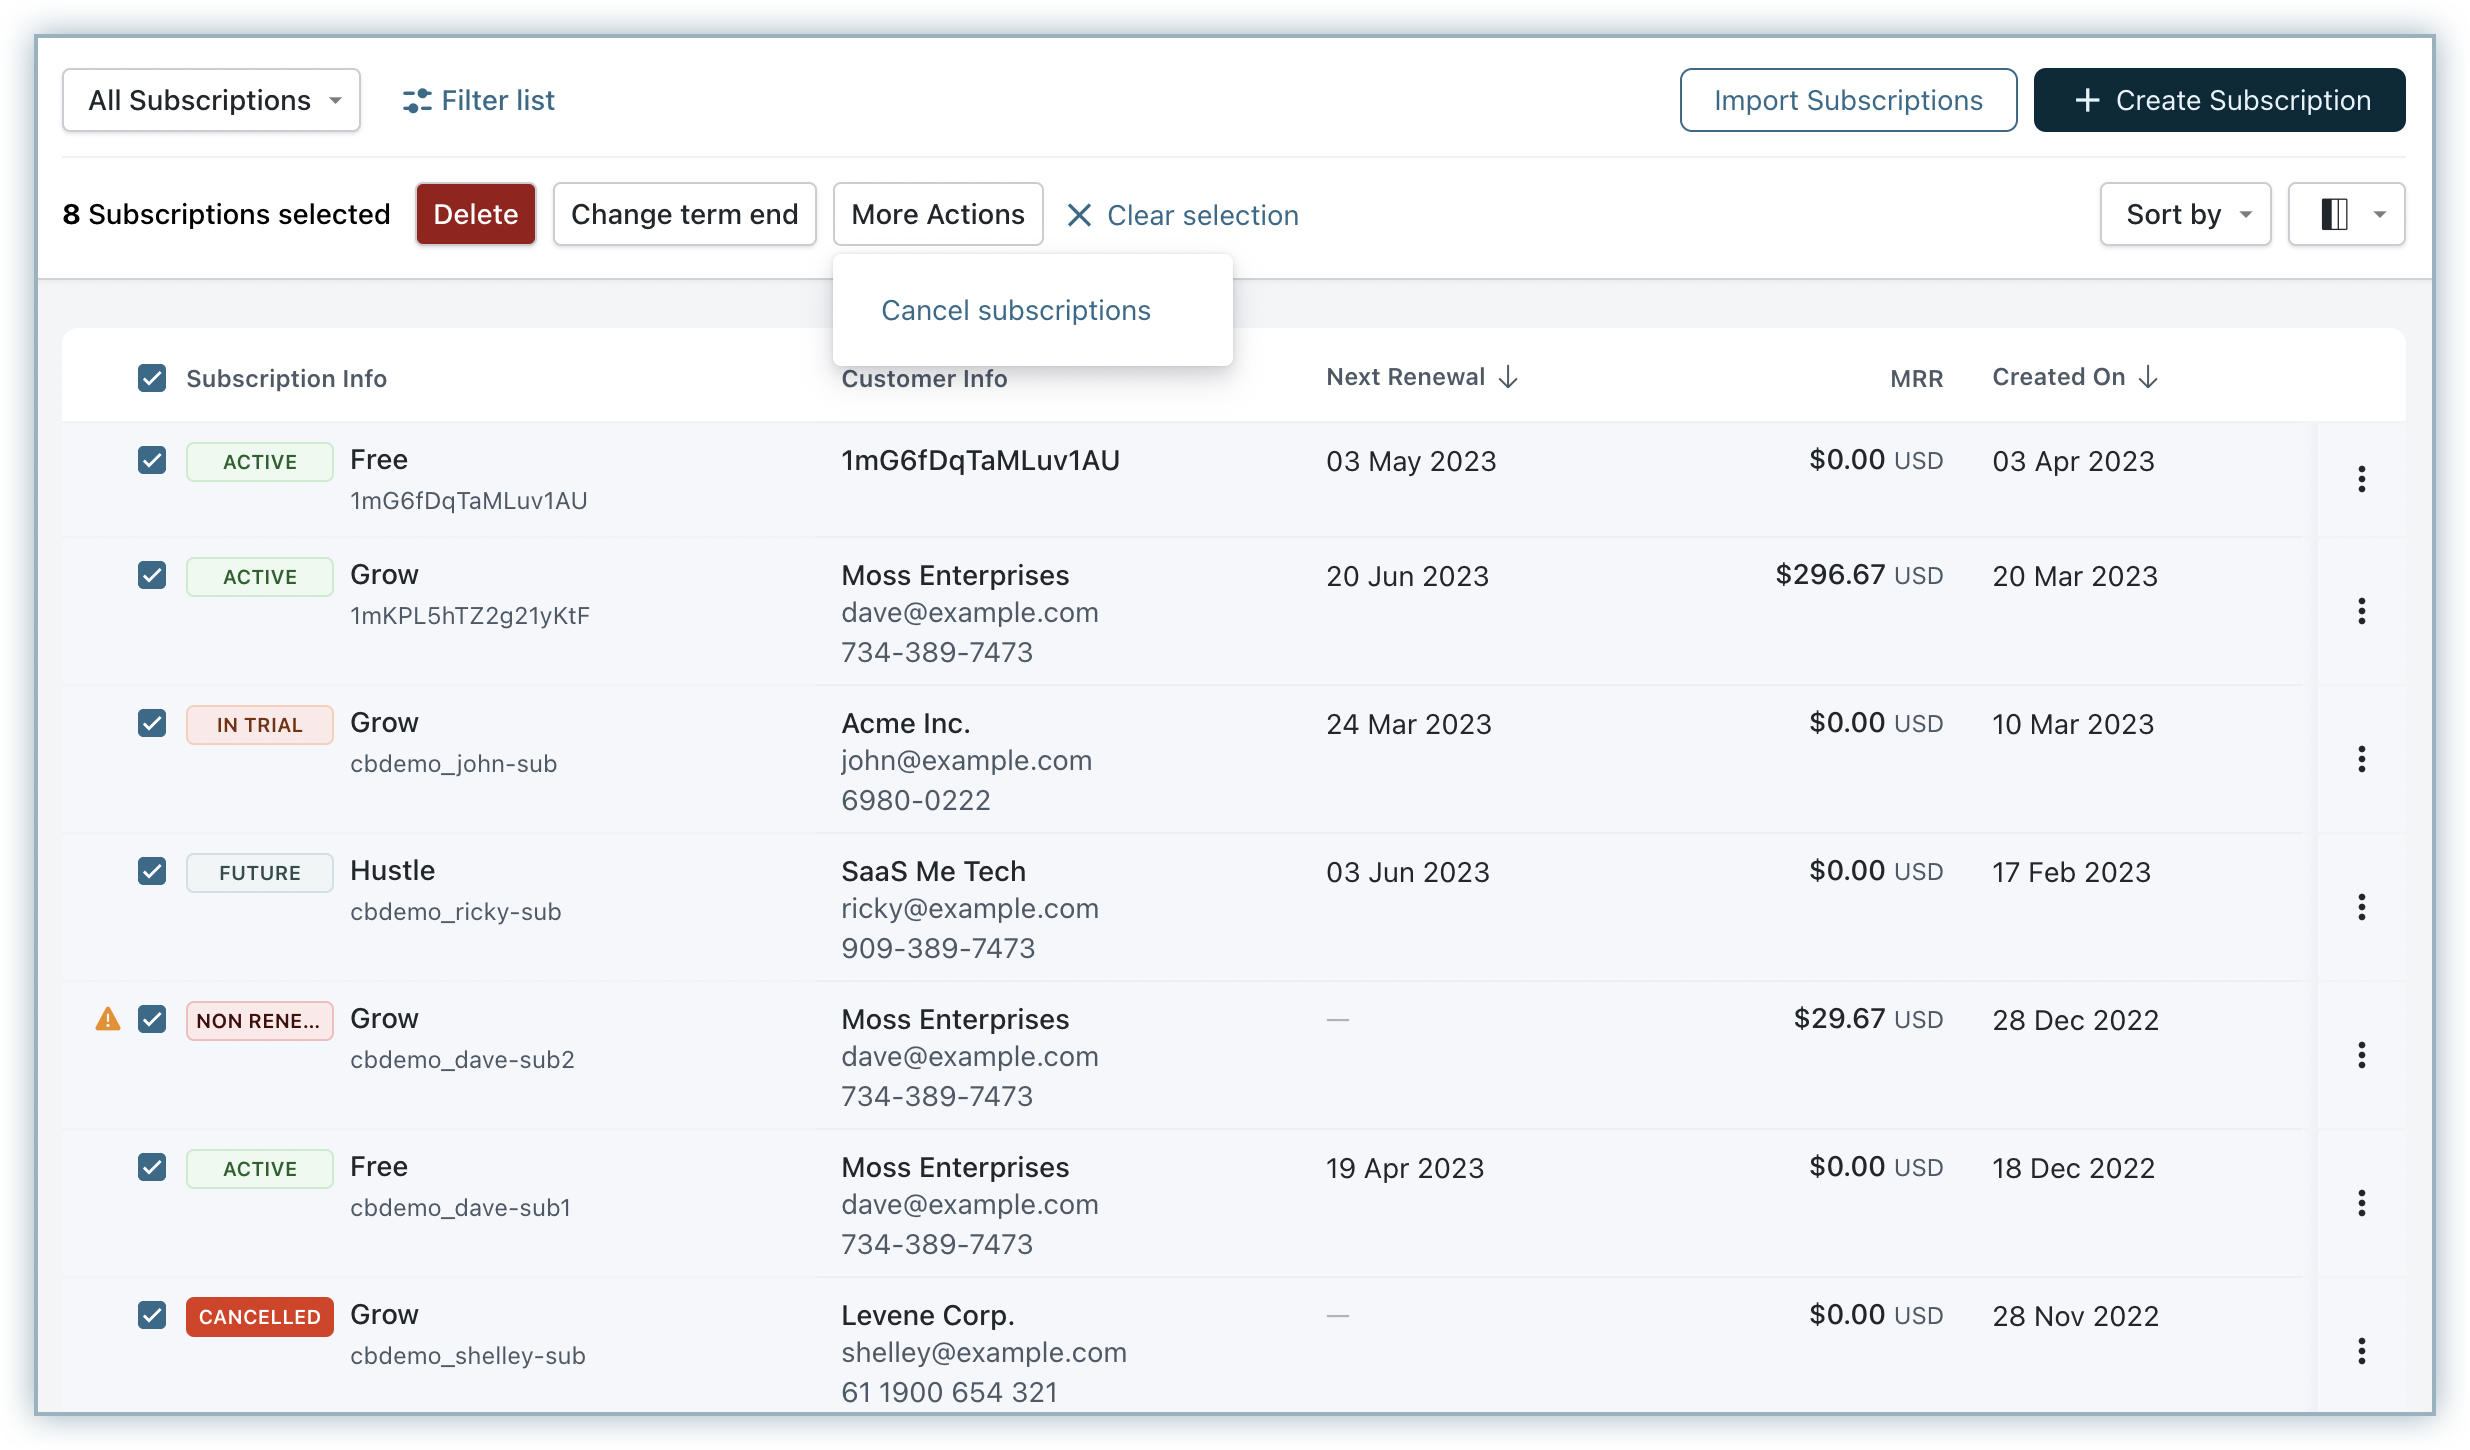Click the Hustle plan name
The height and width of the screenshot is (1450, 2470).
click(392, 871)
